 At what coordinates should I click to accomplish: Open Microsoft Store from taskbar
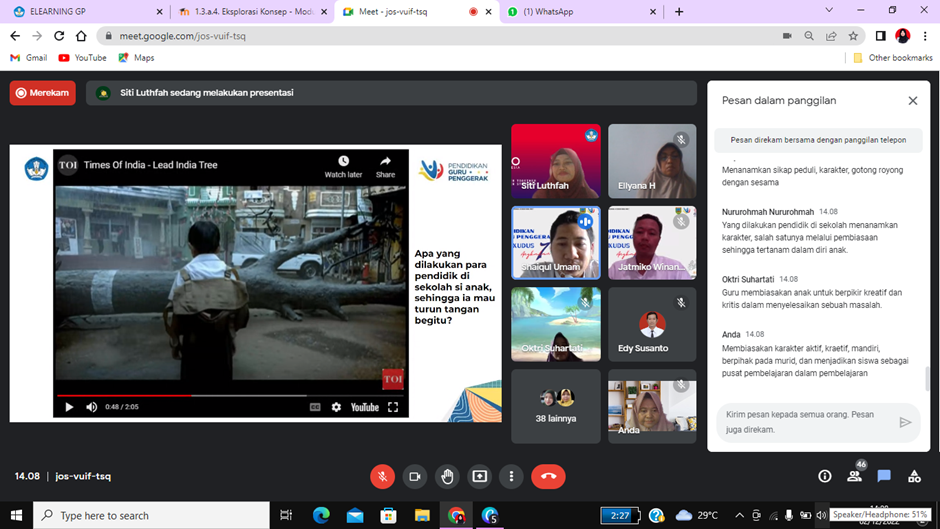click(388, 515)
